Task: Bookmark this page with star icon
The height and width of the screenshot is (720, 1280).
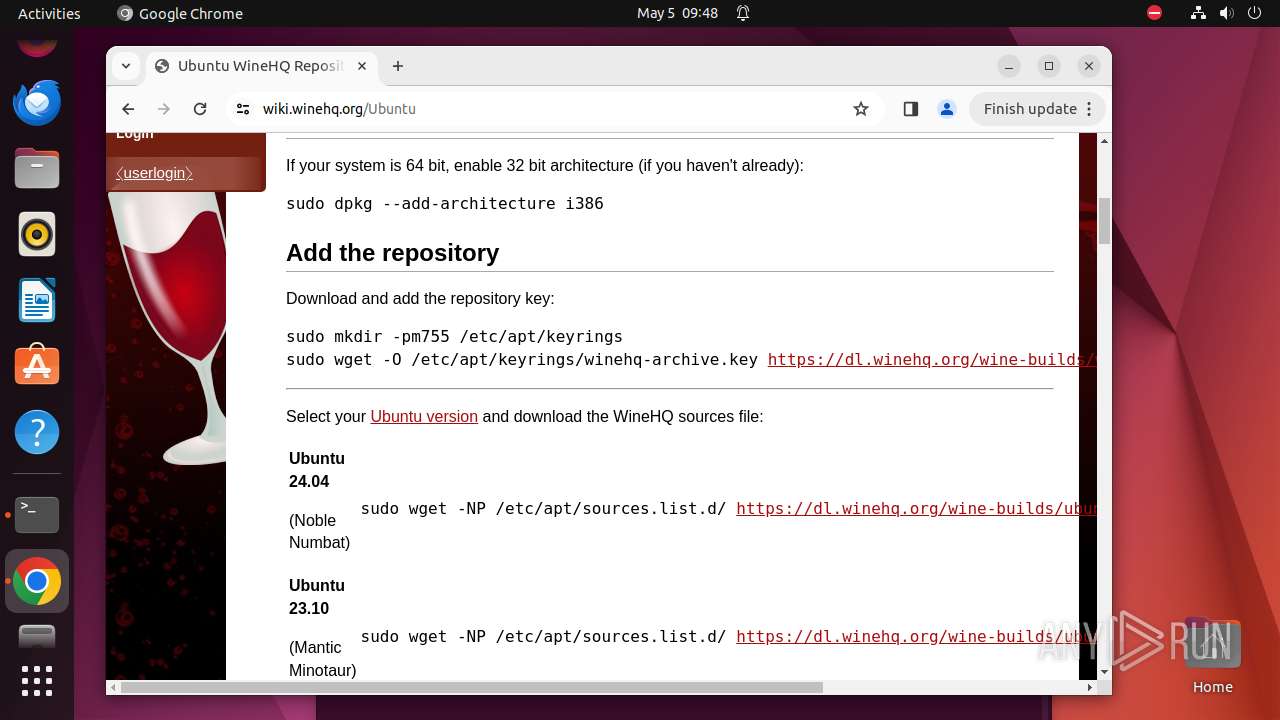Action: point(861,109)
